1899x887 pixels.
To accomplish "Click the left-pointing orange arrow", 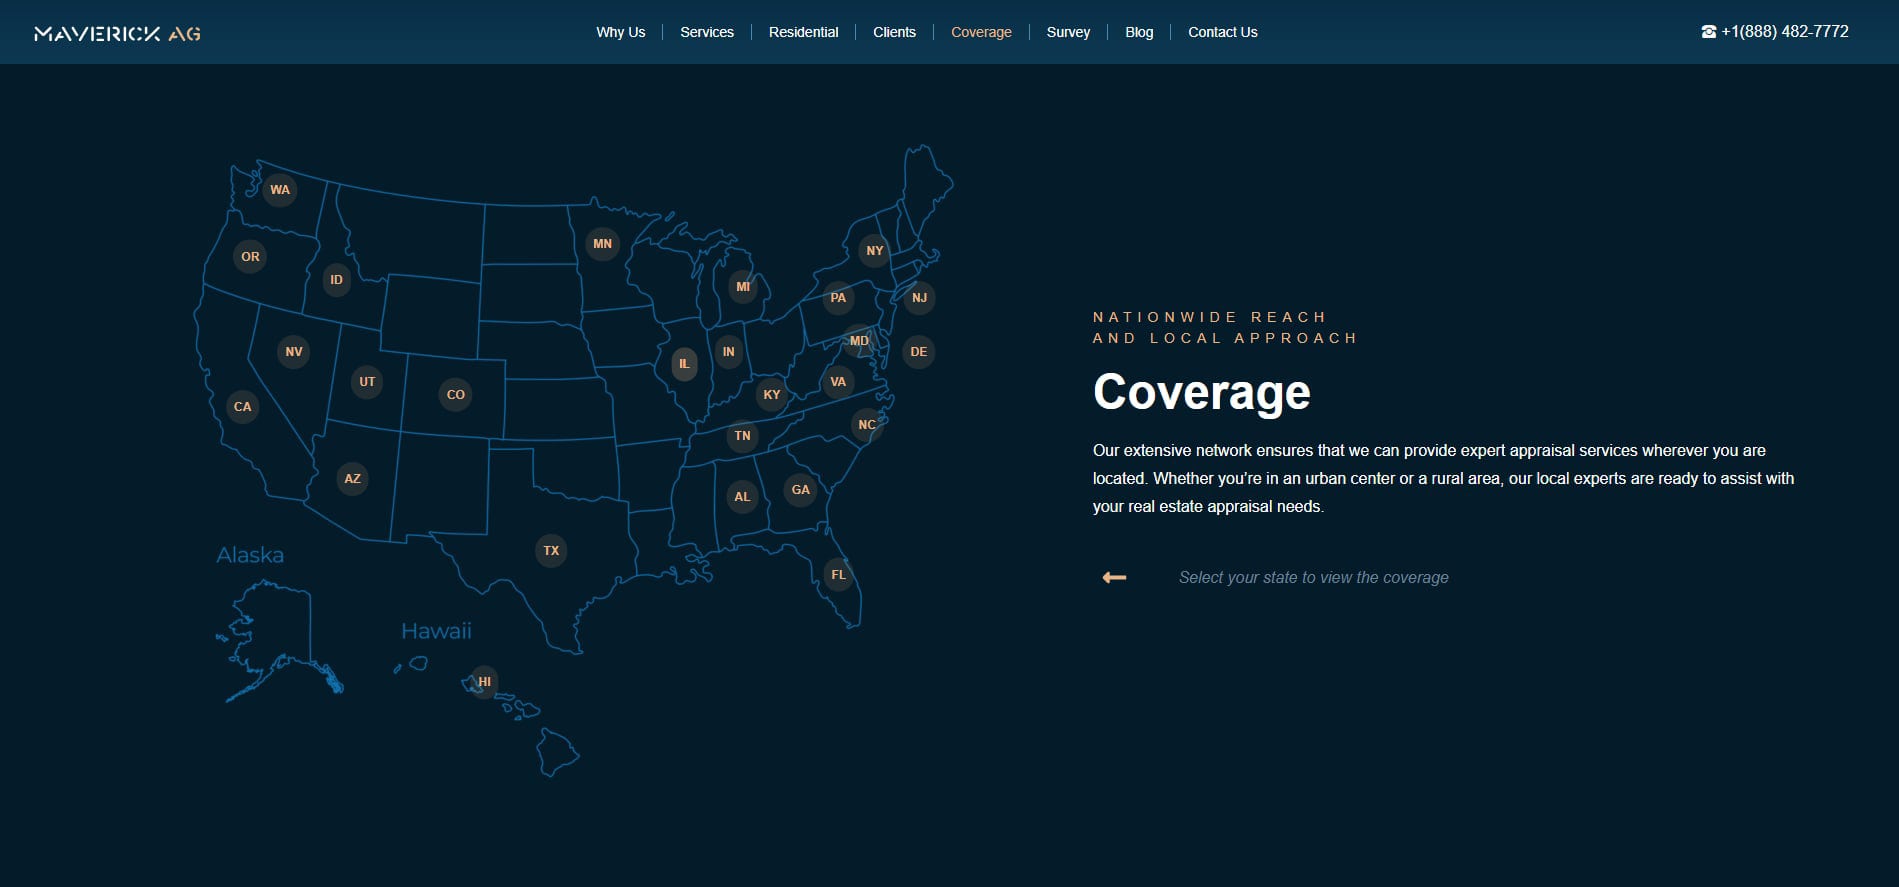I will (x=1114, y=578).
